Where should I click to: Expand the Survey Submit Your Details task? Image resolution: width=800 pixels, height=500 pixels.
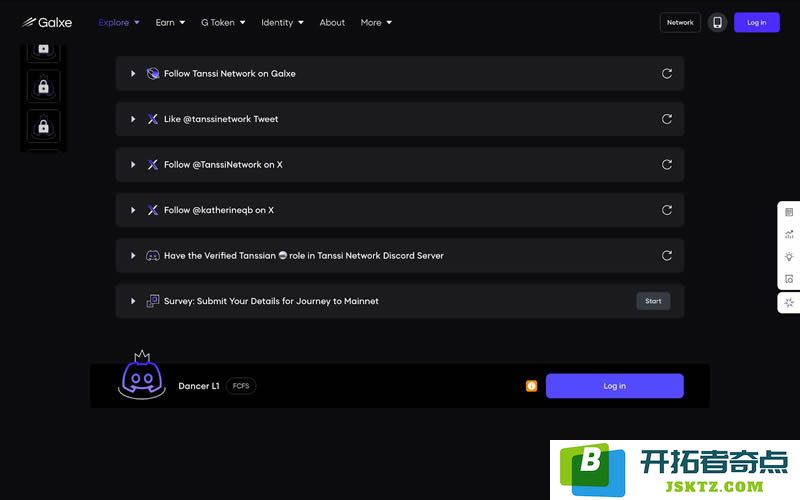click(x=133, y=301)
